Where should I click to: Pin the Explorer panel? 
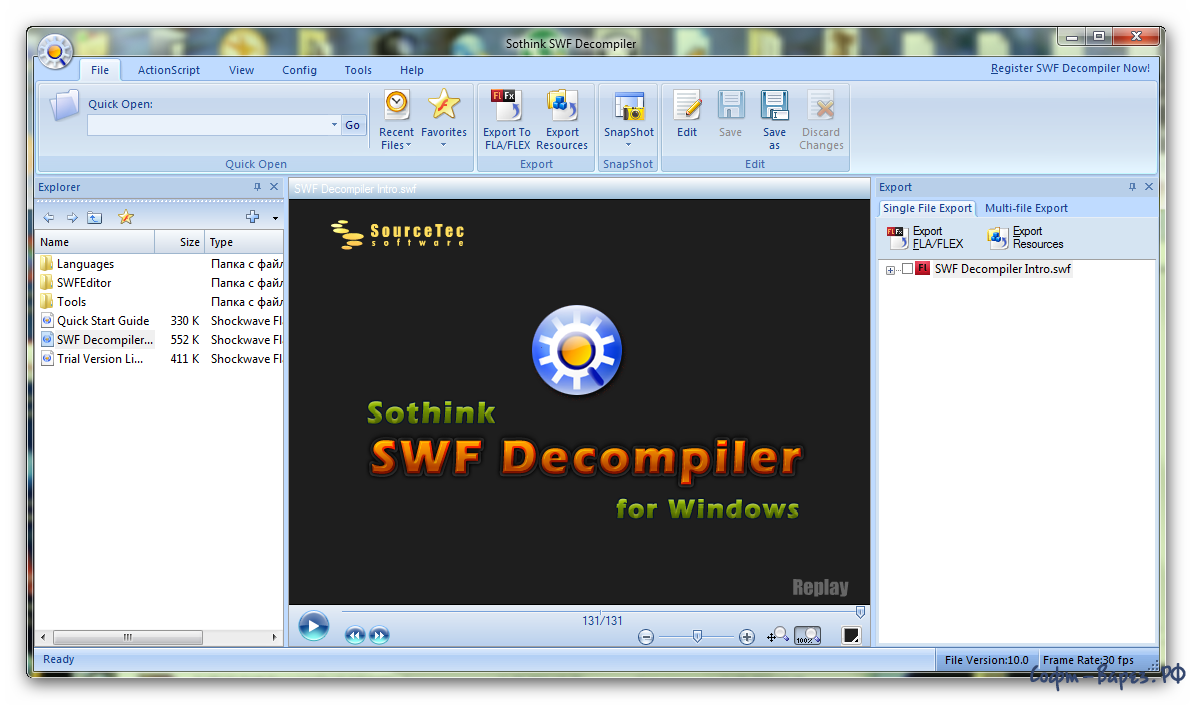pyautogui.click(x=257, y=186)
